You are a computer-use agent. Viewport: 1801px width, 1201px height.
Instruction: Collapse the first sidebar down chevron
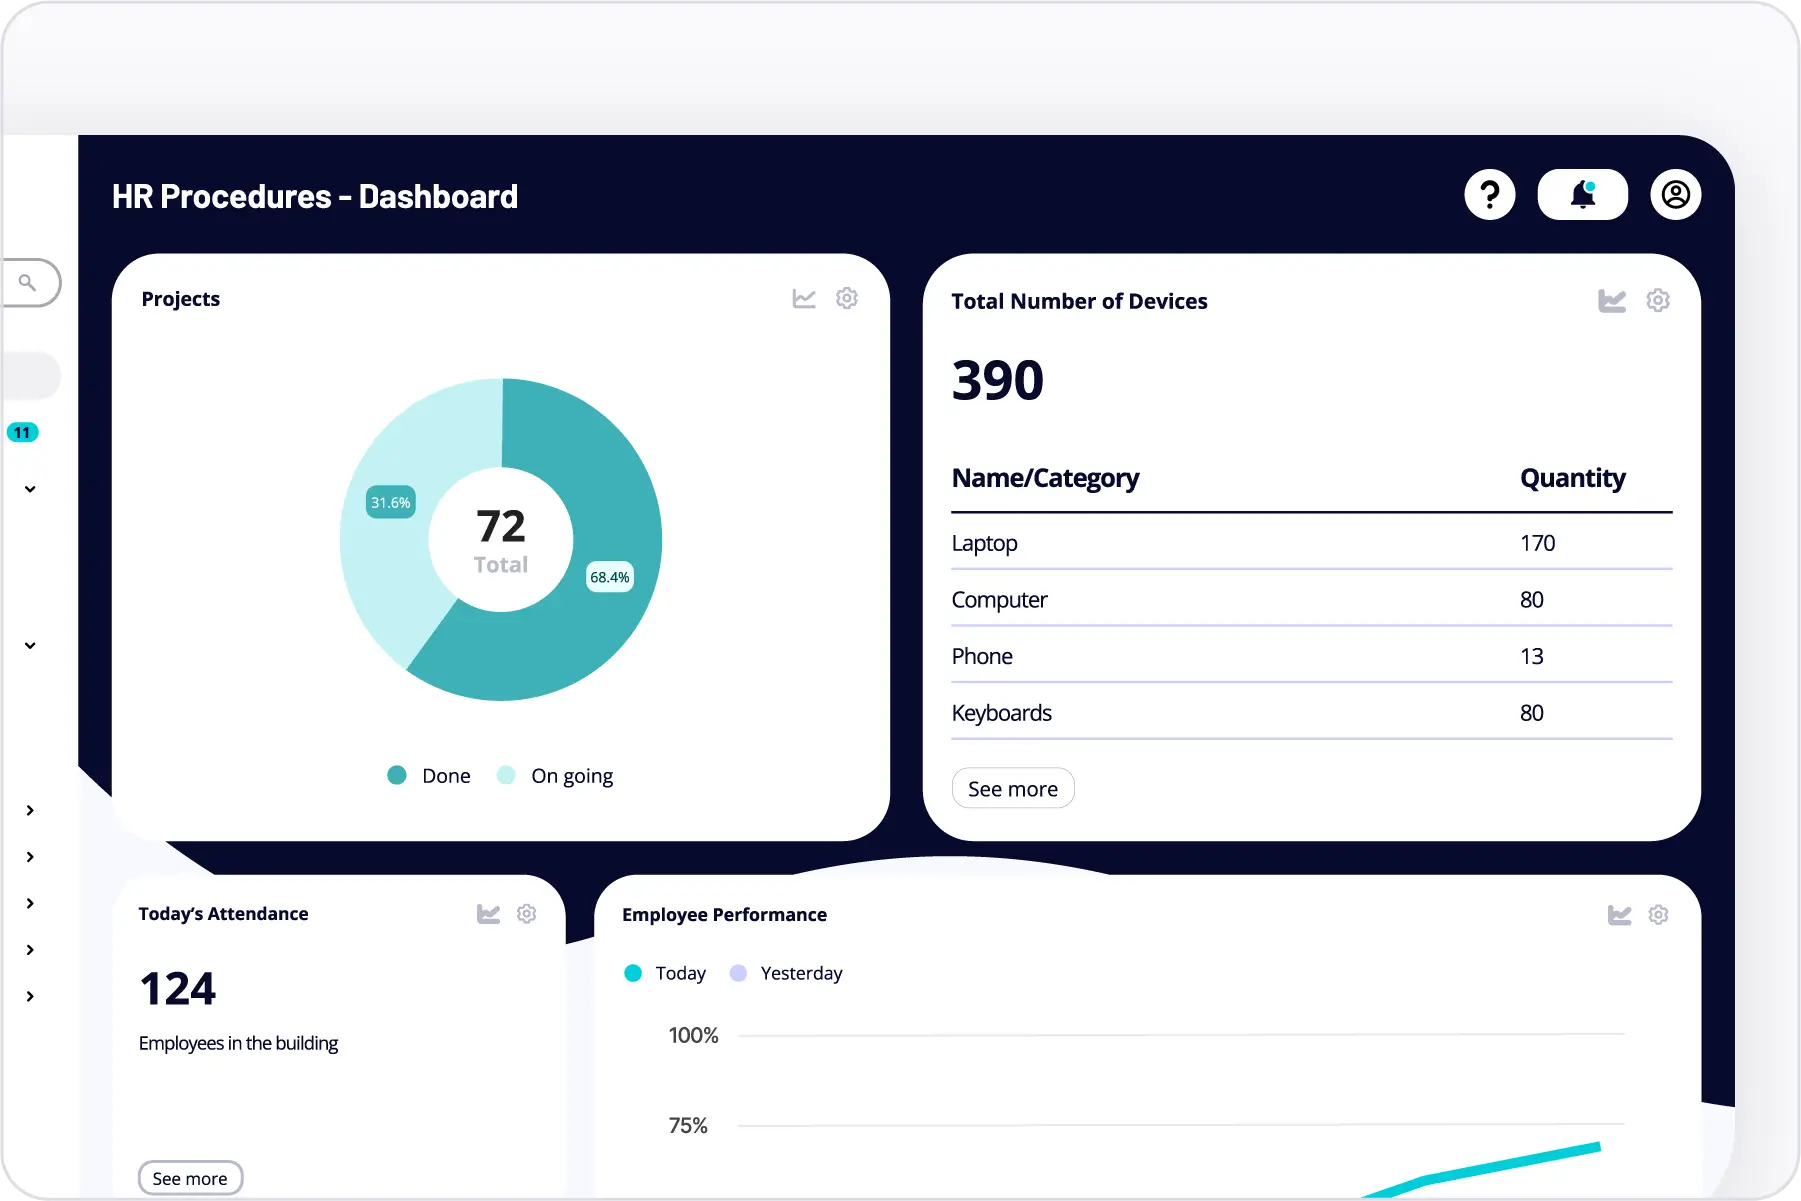[x=30, y=489]
